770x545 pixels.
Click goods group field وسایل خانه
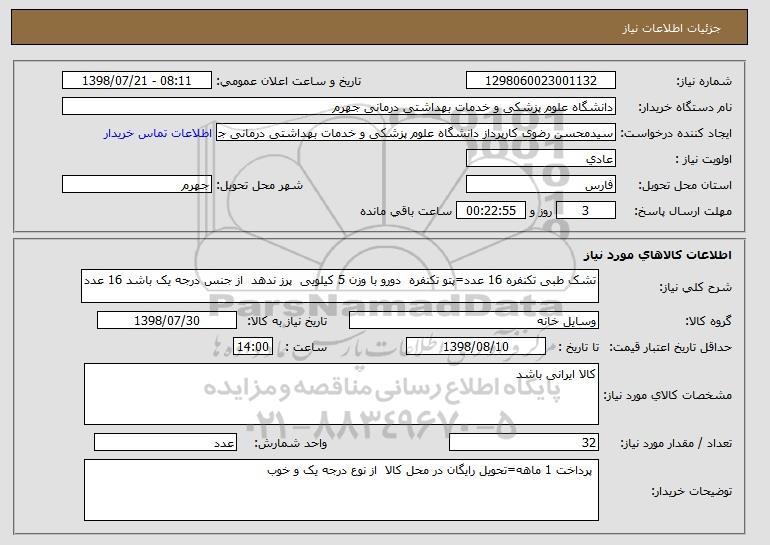474,321
